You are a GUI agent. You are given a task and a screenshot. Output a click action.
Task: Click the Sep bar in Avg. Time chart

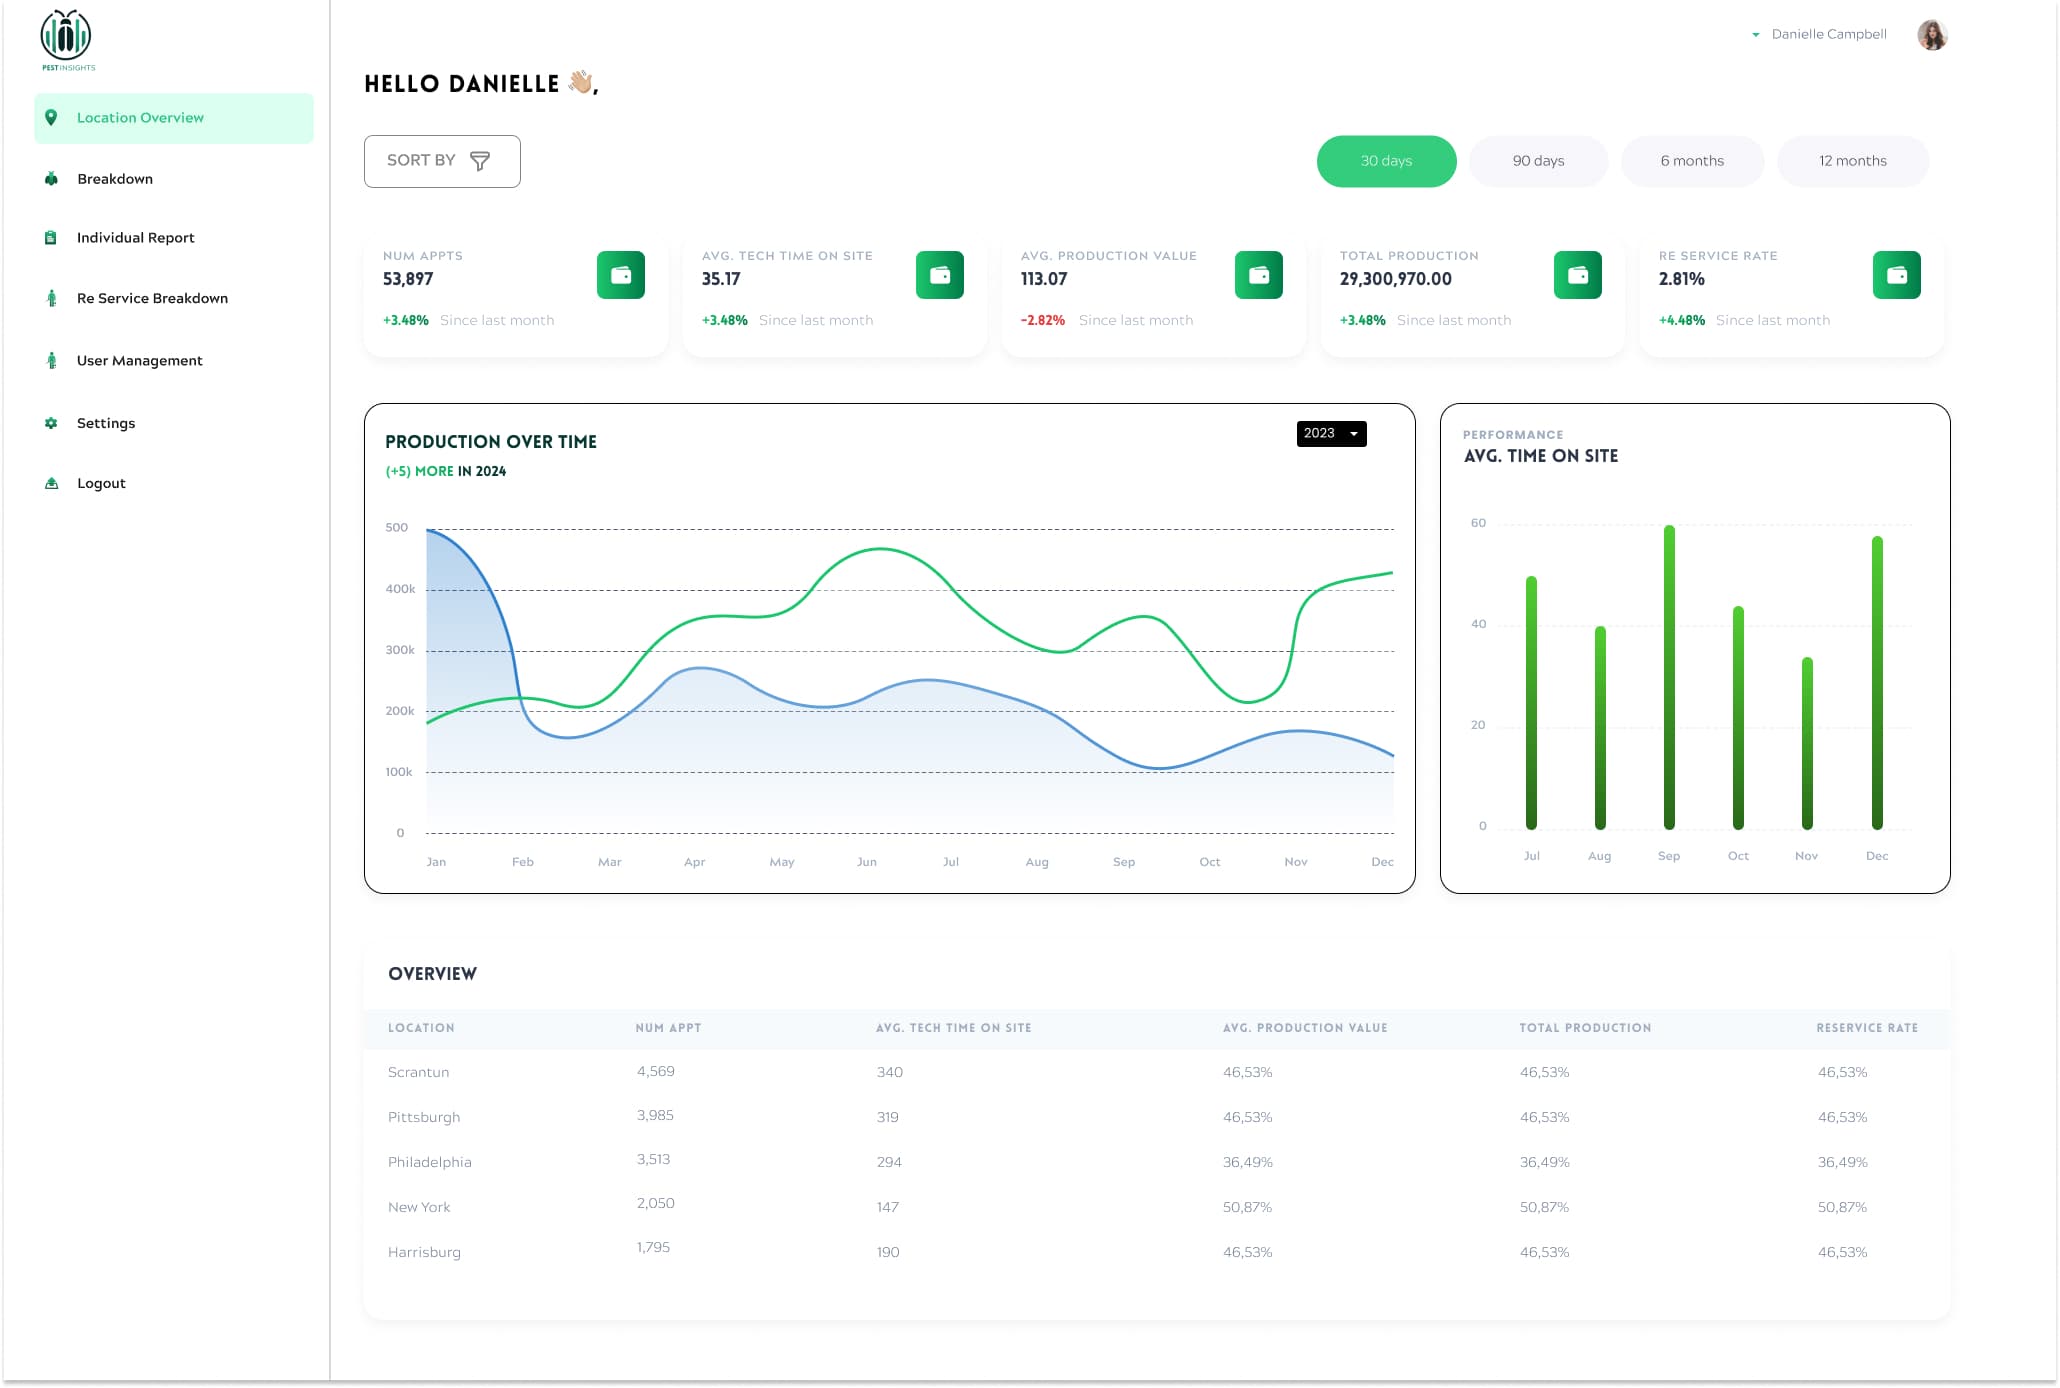point(1669,677)
